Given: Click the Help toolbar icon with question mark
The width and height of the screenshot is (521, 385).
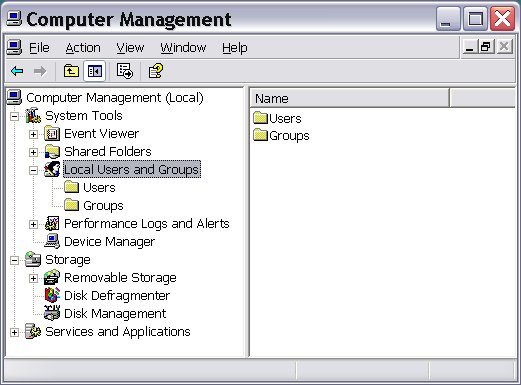Looking at the screenshot, I should click(x=156, y=71).
